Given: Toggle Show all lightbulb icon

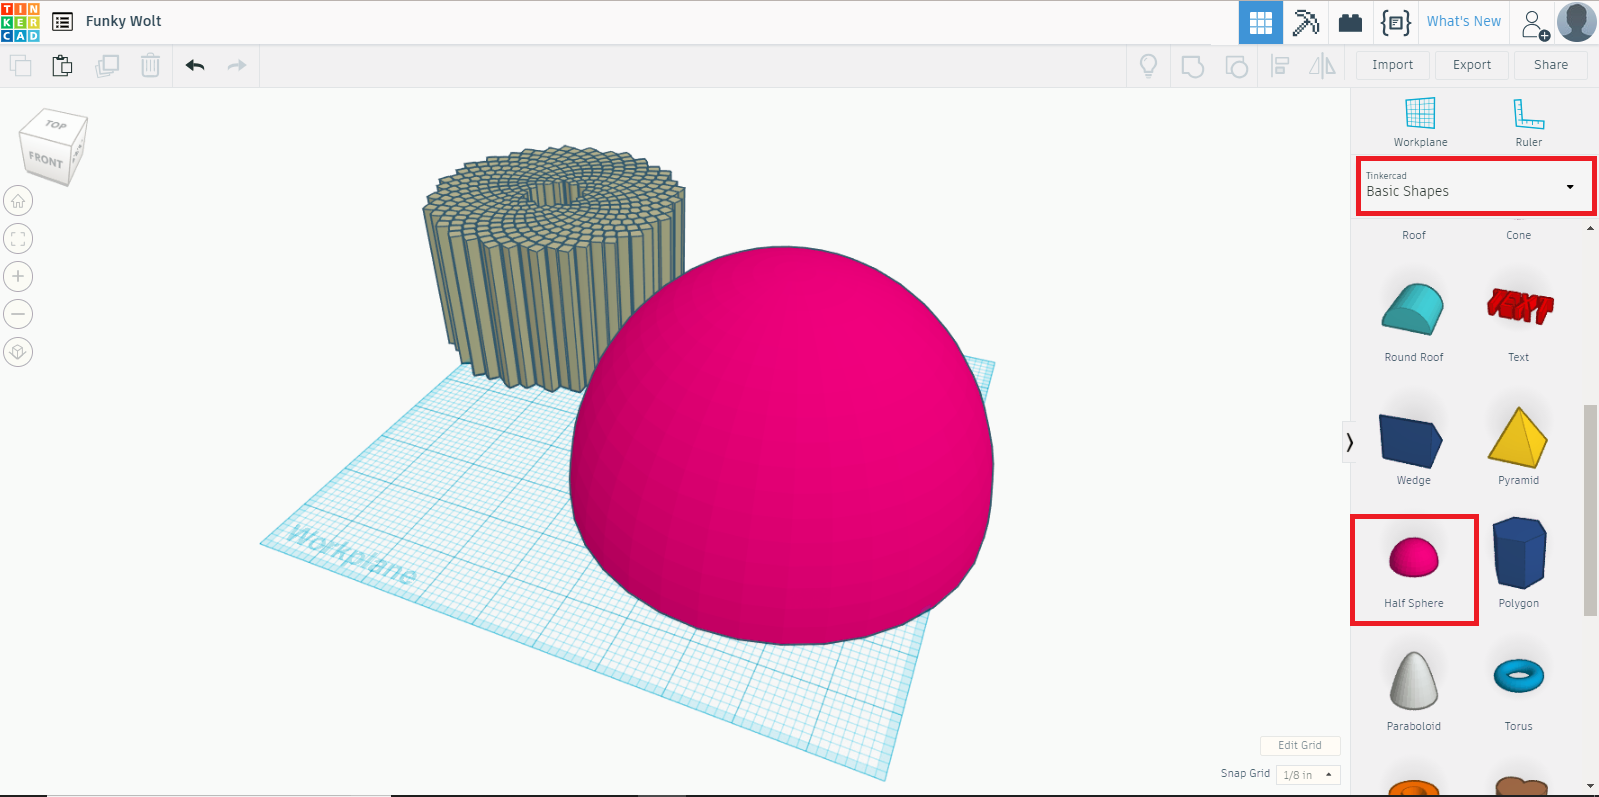Looking at the screenshot, I should point(1148,66).
